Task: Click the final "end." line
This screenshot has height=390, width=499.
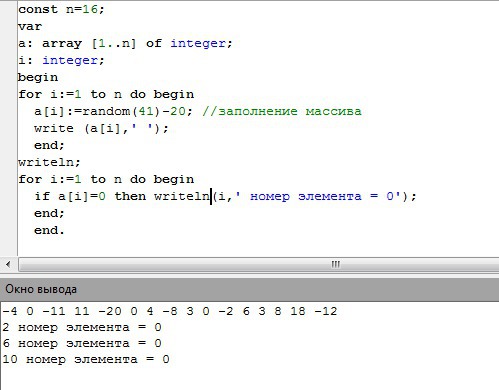Action: (x=49, y=230)
